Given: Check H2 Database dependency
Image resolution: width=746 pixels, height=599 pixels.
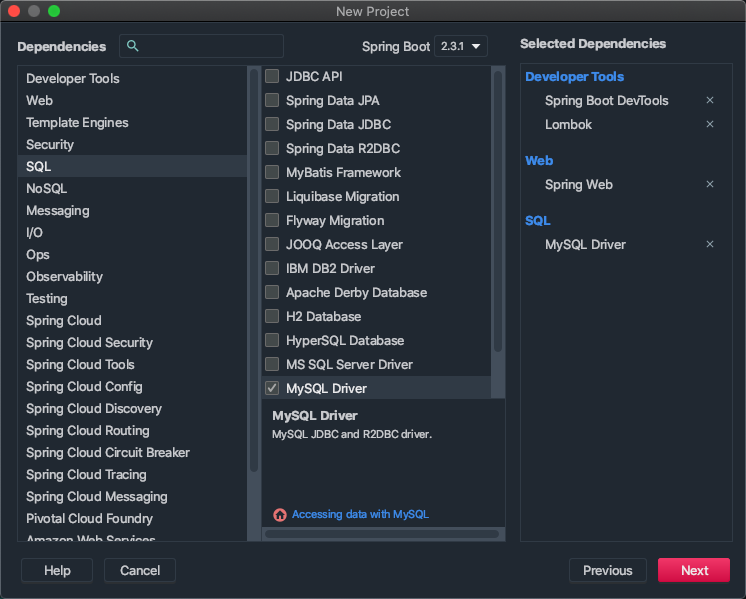Looking at the screenshot, I should click(272, 316).
